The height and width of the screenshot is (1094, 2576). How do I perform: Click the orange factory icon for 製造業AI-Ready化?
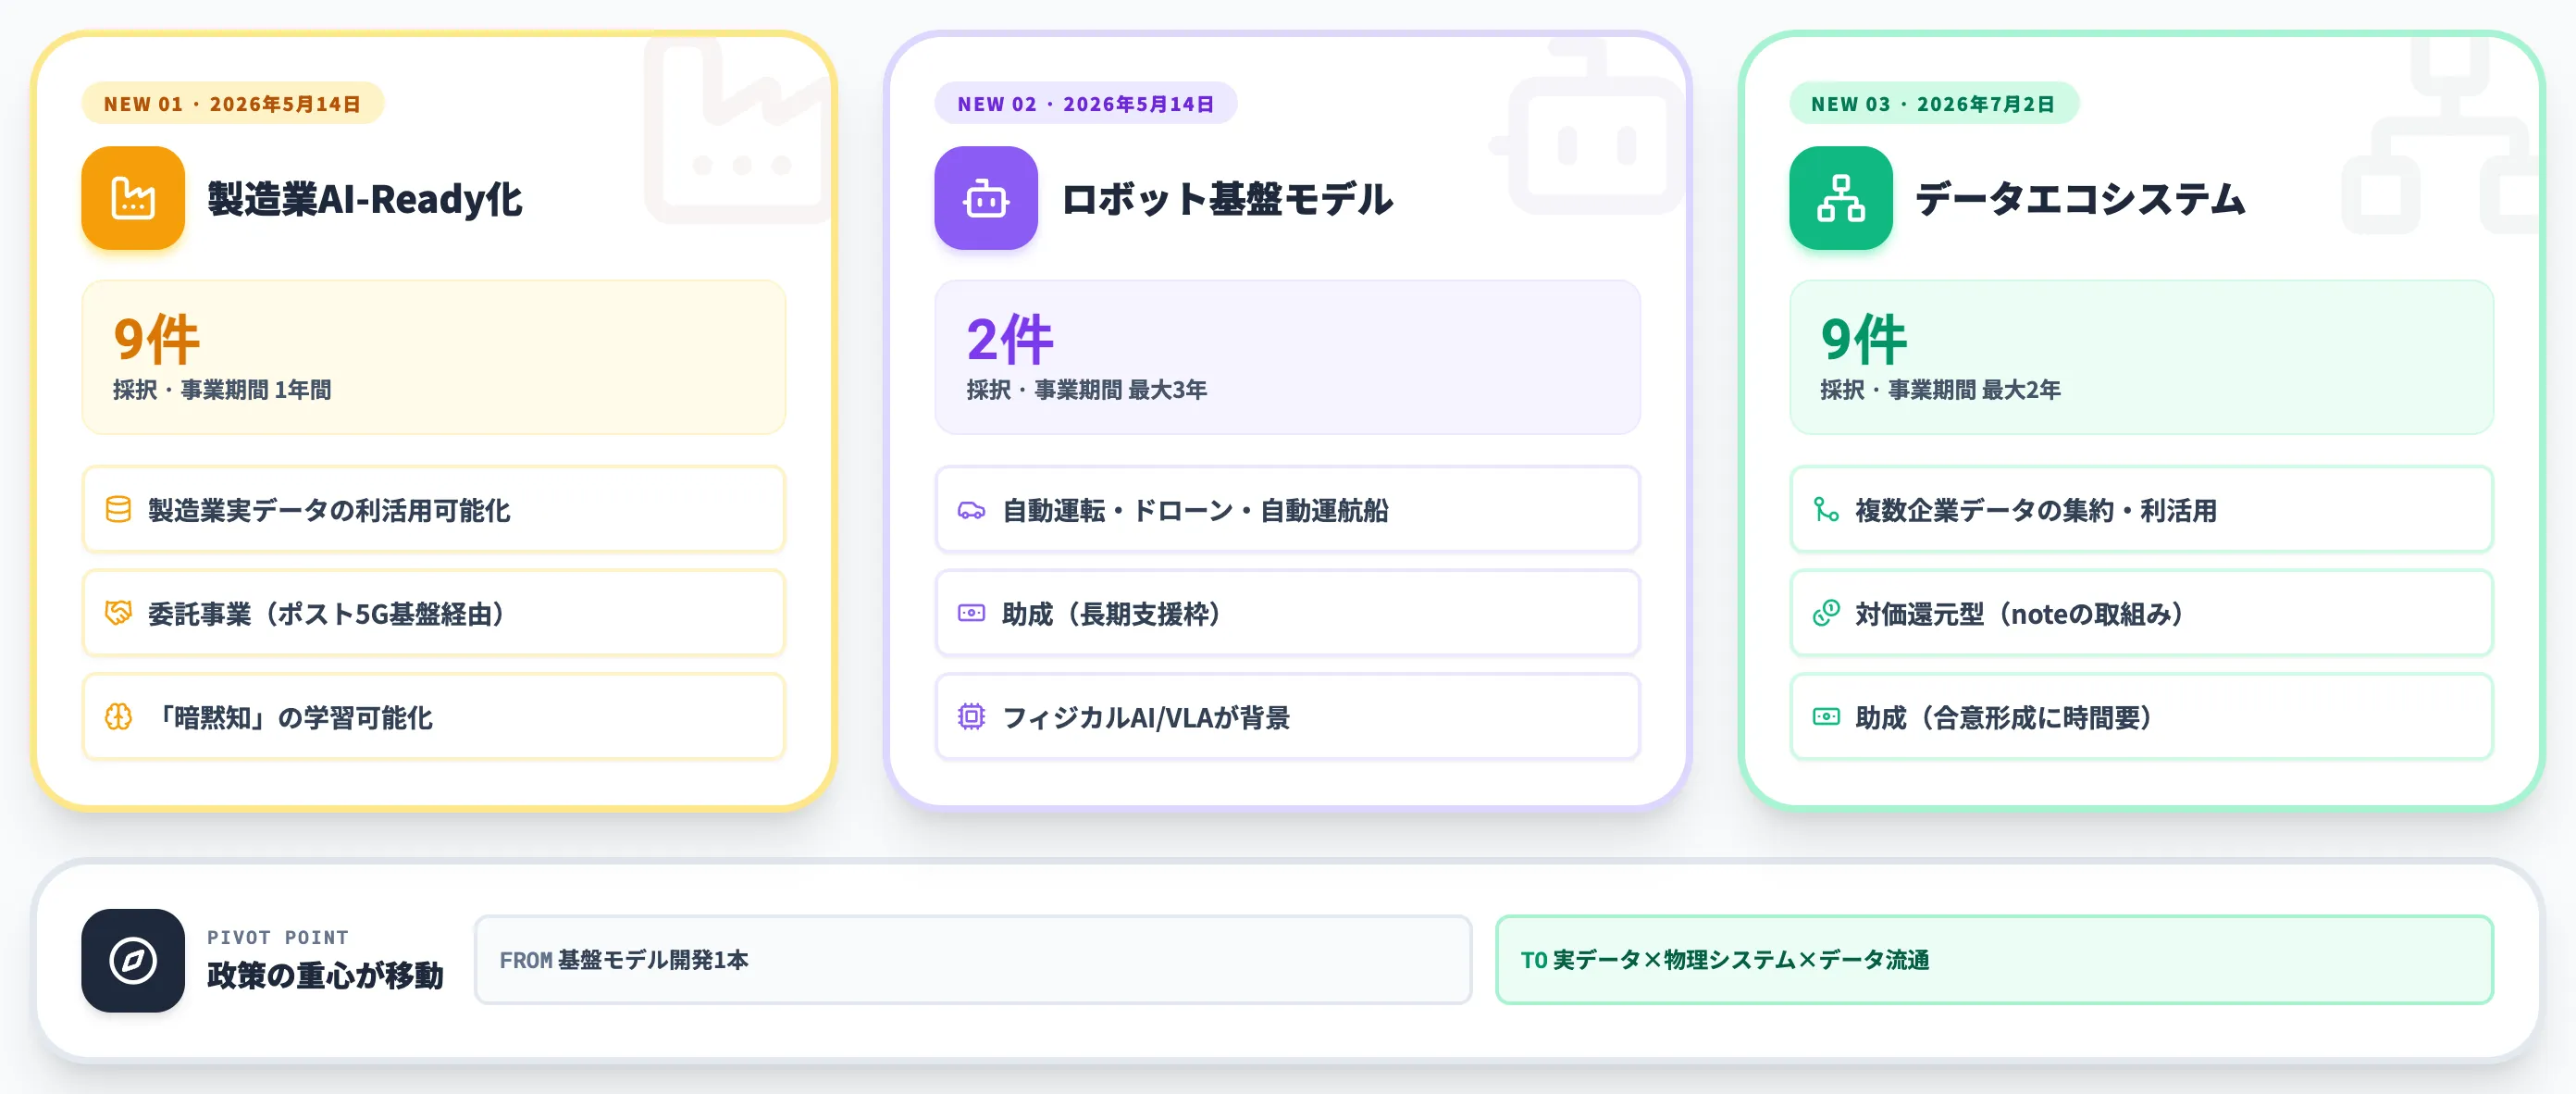pos(133,198)
